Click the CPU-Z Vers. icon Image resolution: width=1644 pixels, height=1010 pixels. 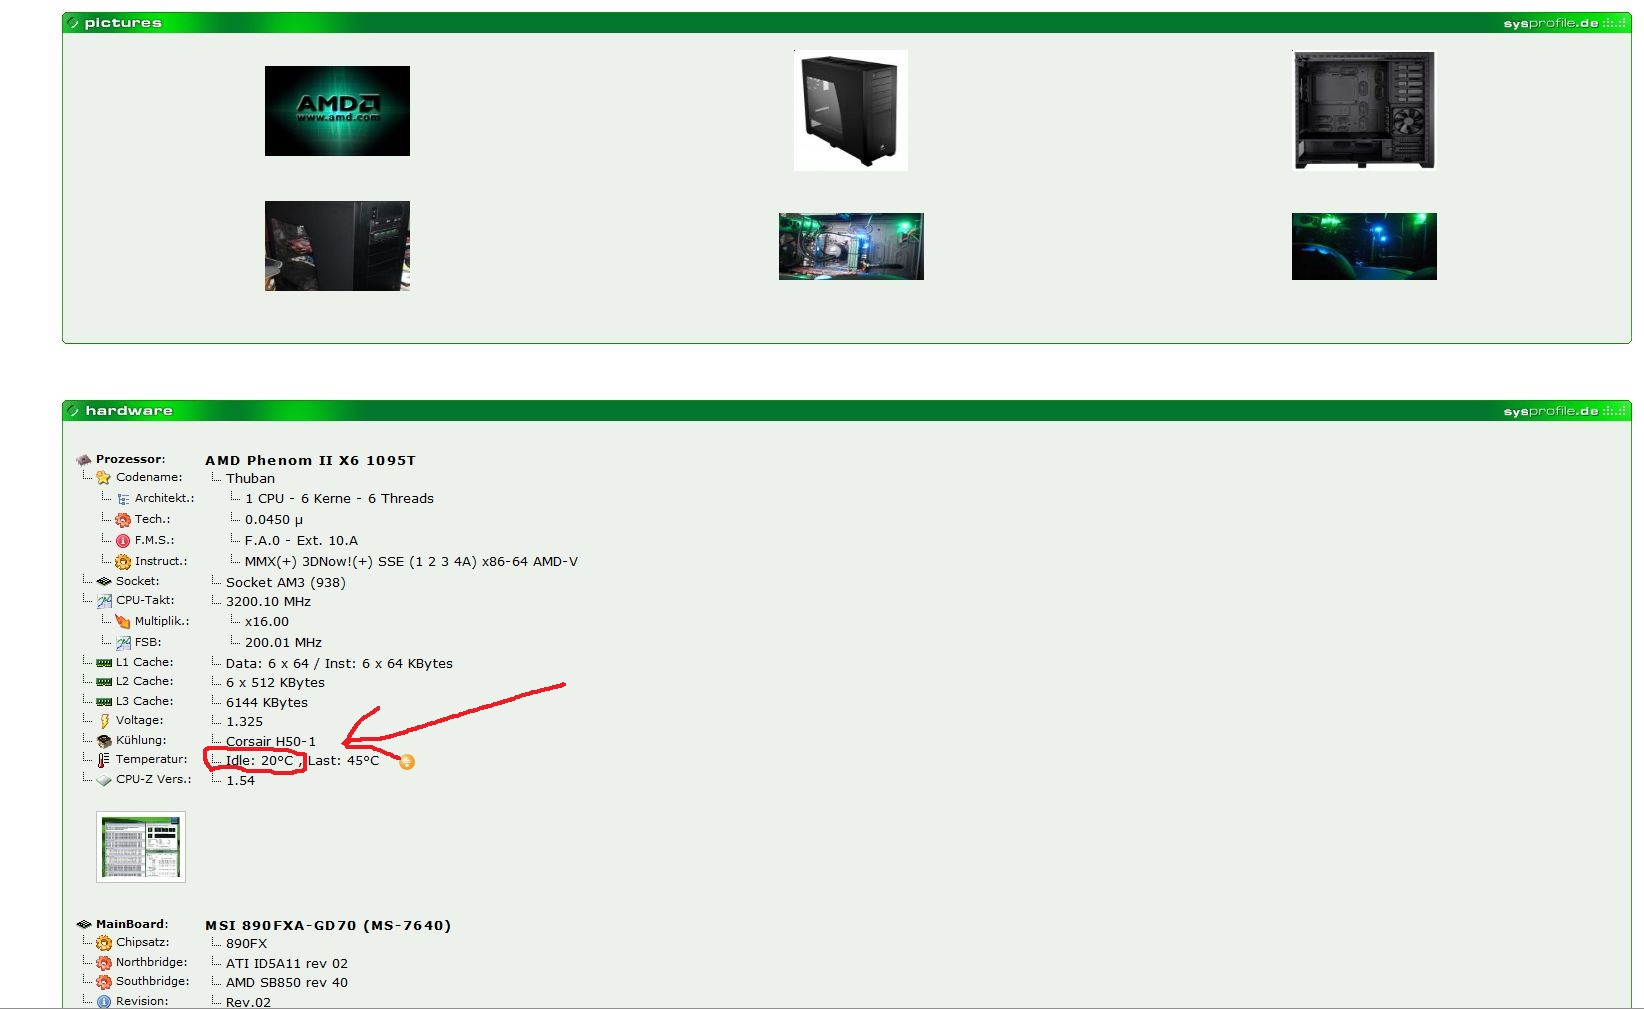(104, 780)
